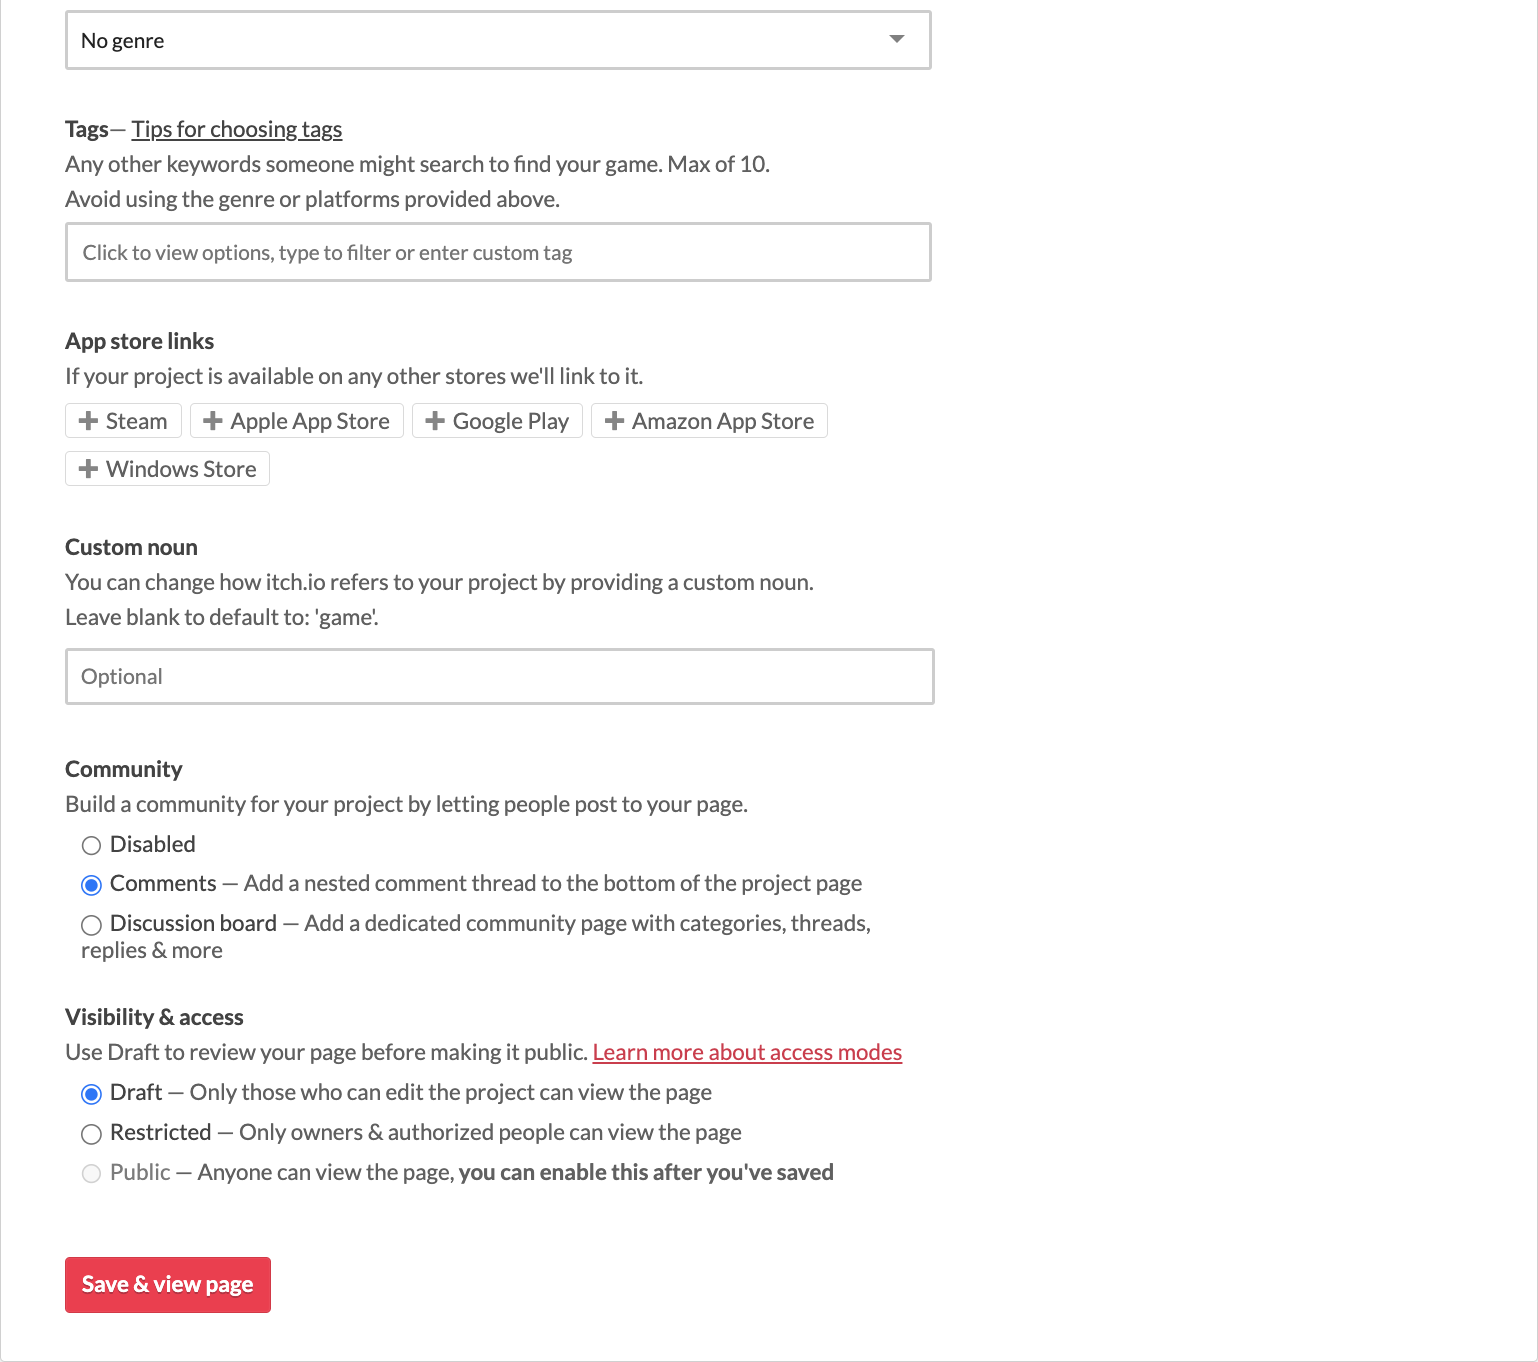1538x1362 pixels.
Task: Open the genre dropdown arrow
Action: pos(897,40)
